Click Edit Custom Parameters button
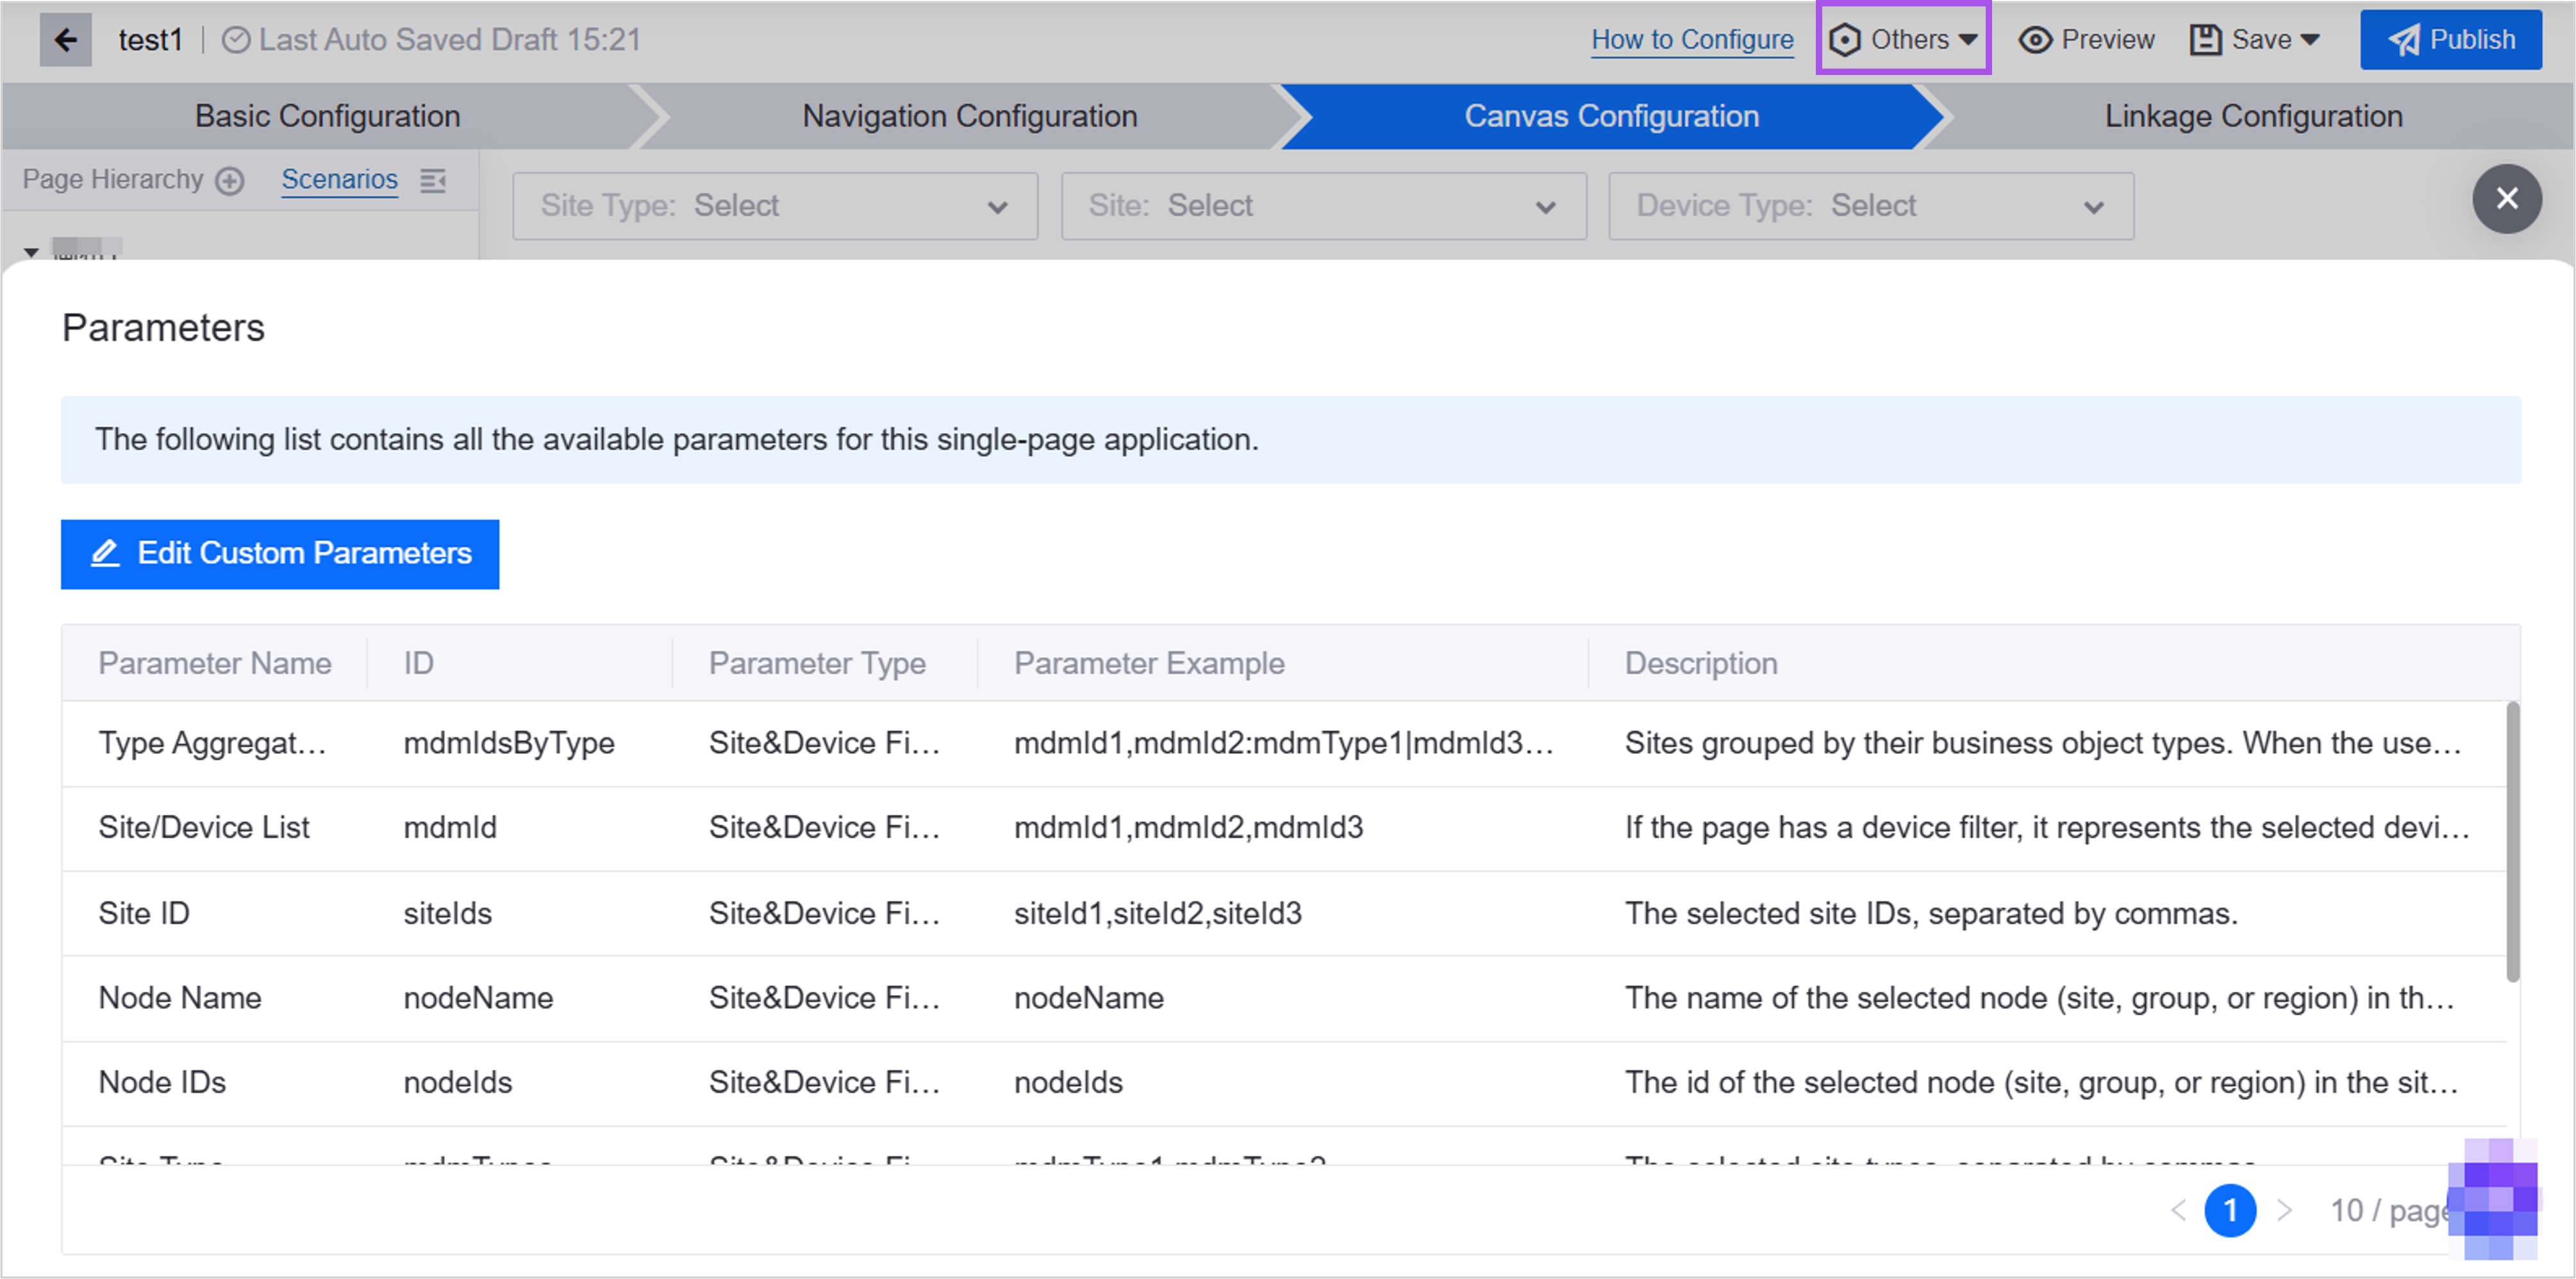 (x=280, y=554)
